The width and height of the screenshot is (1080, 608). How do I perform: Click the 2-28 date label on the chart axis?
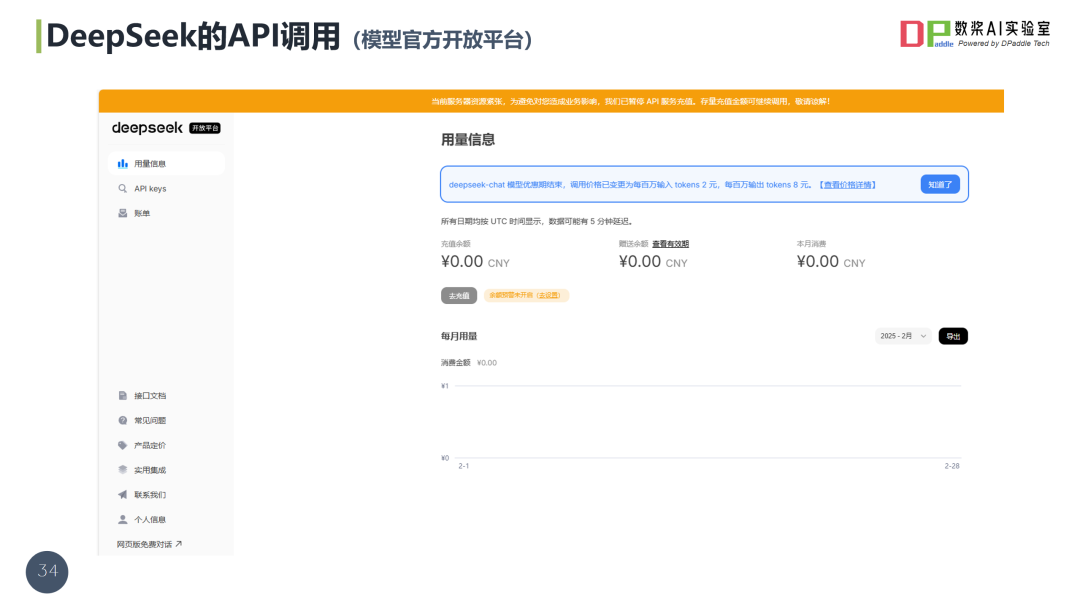point(952,466)
